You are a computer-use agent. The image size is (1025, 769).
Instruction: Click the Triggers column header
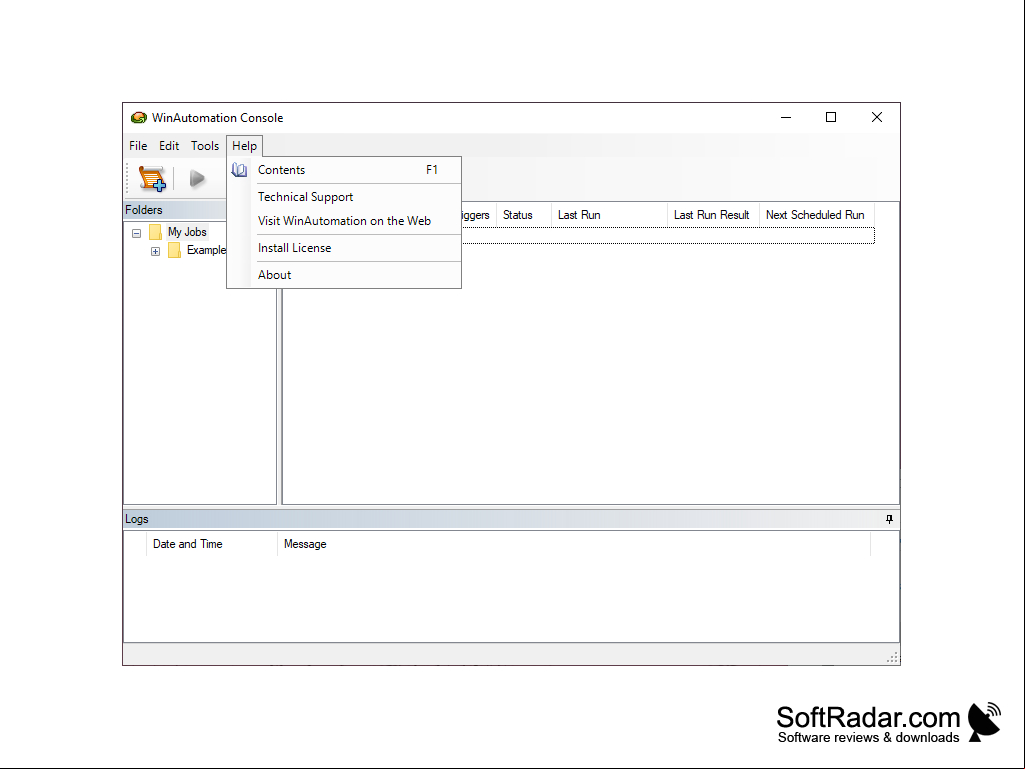479,215
